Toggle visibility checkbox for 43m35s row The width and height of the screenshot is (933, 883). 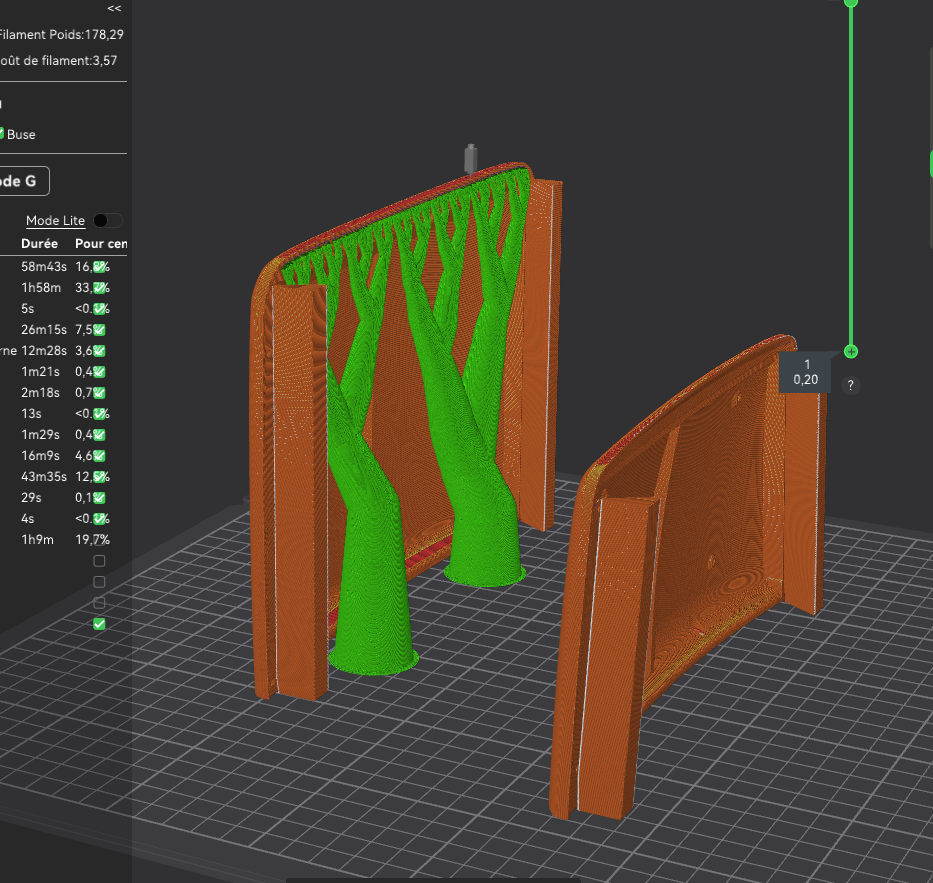click(100, 477)
